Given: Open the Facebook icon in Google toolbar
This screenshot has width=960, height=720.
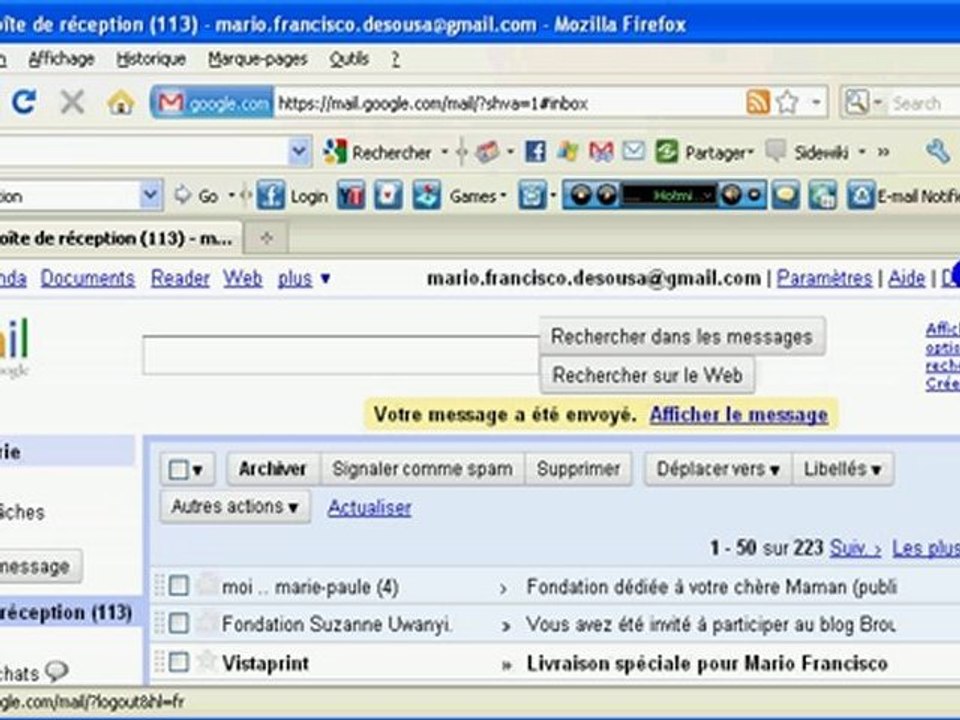Looking at the screenshot, I should 535,151.
